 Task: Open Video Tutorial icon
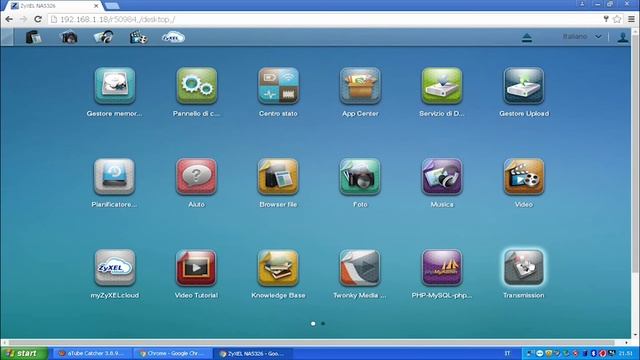click(197, 267)
